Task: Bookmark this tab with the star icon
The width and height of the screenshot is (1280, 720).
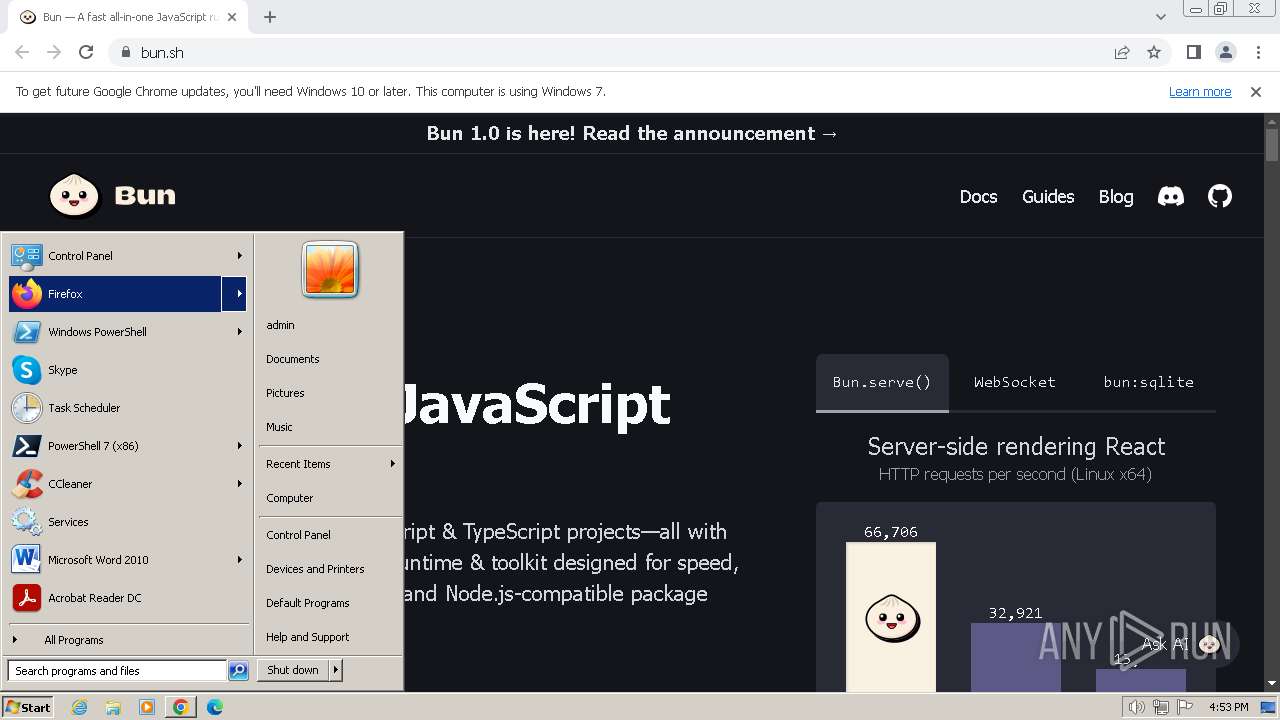Action: [1154, 52]
